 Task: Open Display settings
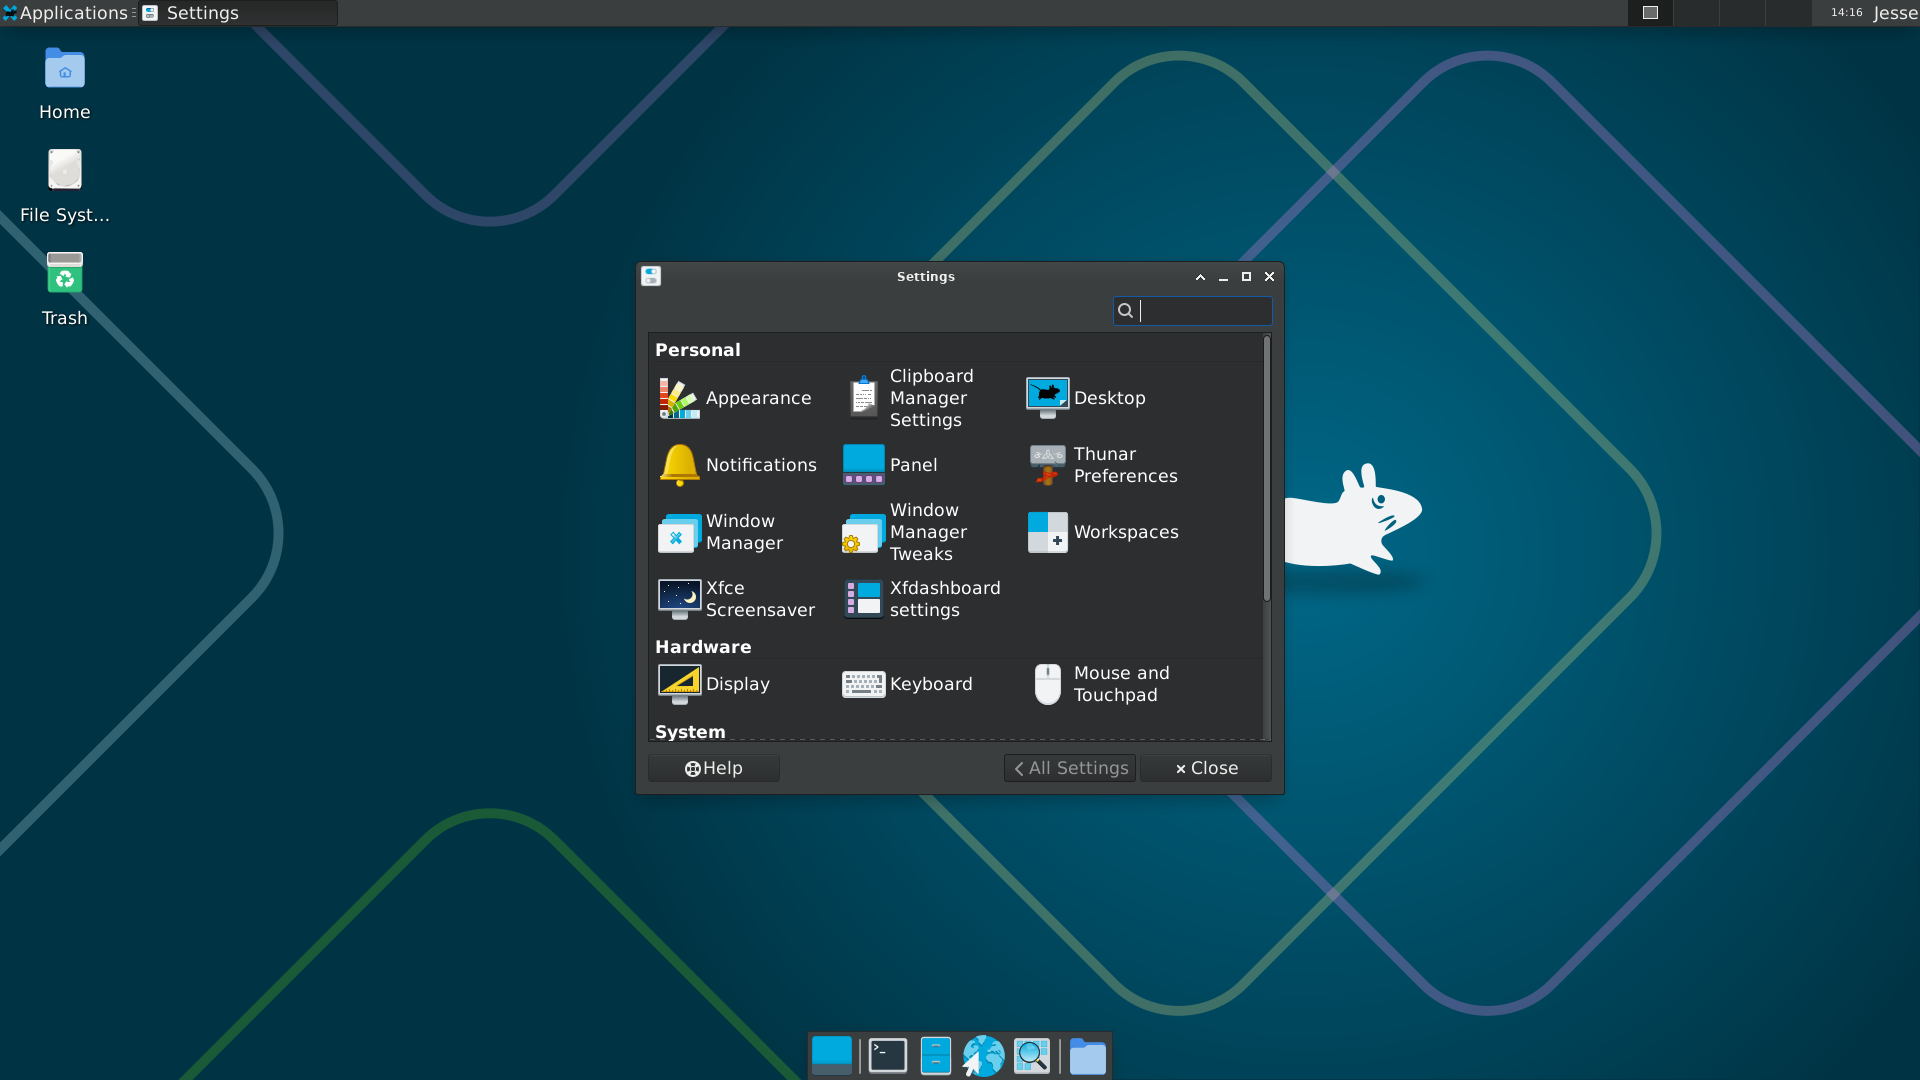pos(714,684)
